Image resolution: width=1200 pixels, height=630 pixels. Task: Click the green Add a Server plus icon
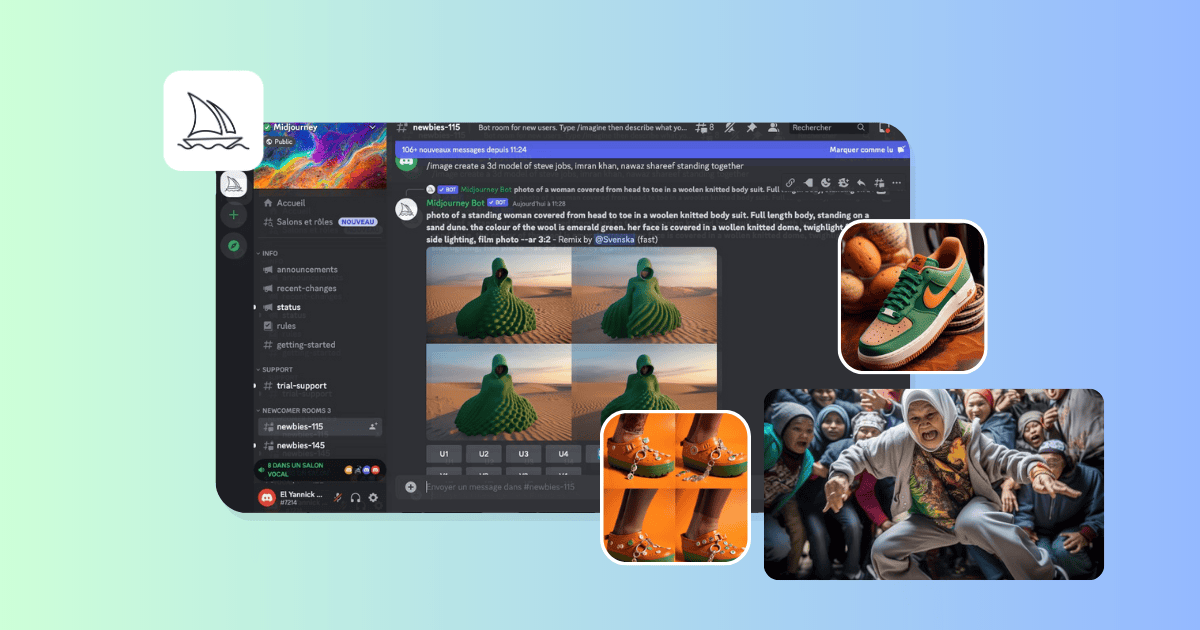point(234,214)
